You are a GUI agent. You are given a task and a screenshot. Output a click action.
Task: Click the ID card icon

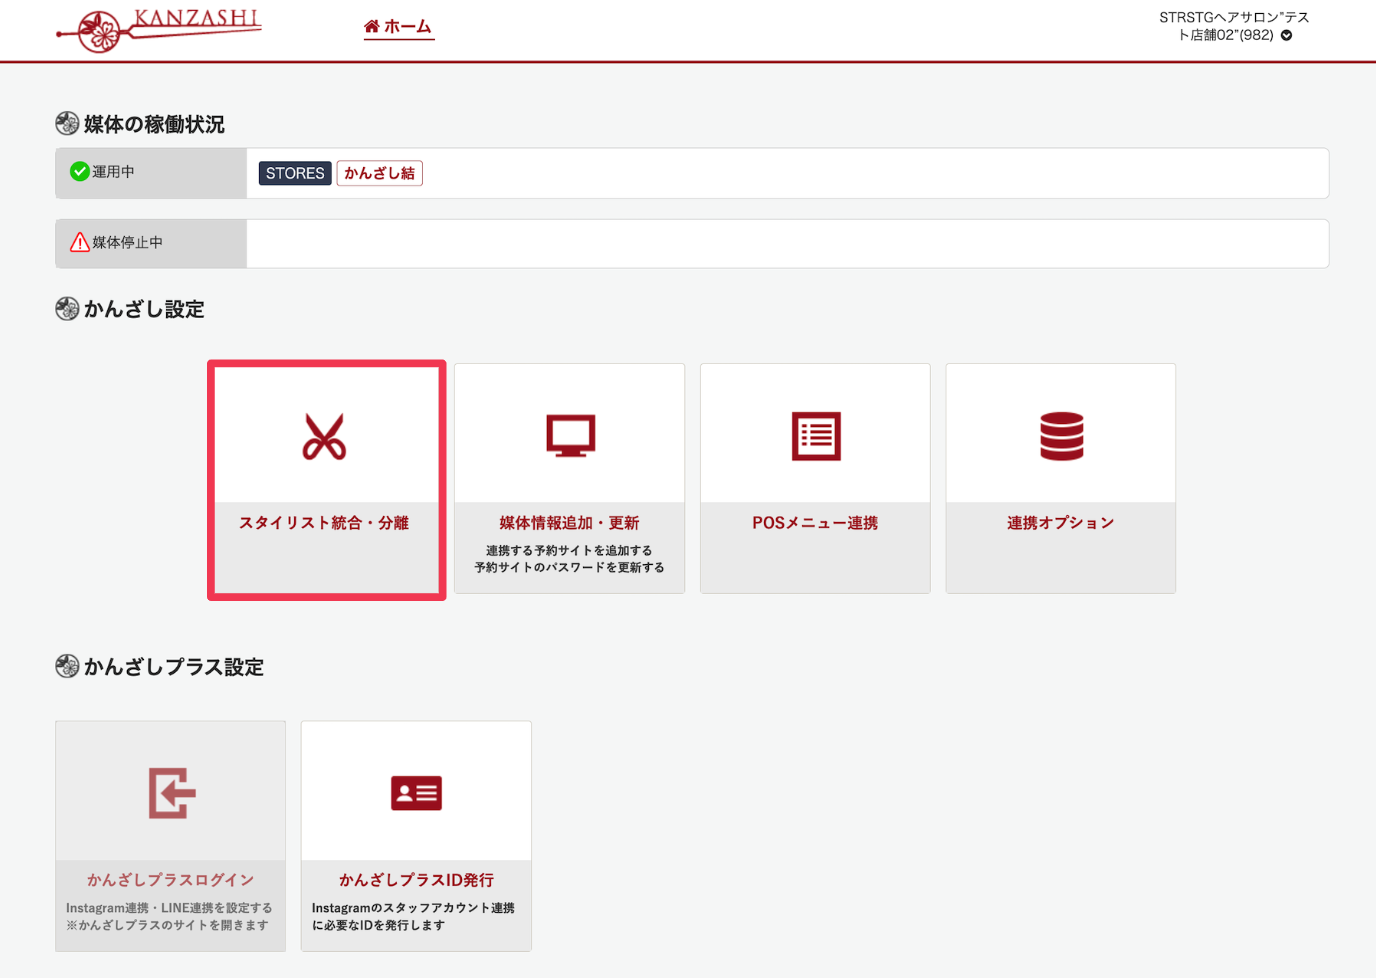coord(416,793)
